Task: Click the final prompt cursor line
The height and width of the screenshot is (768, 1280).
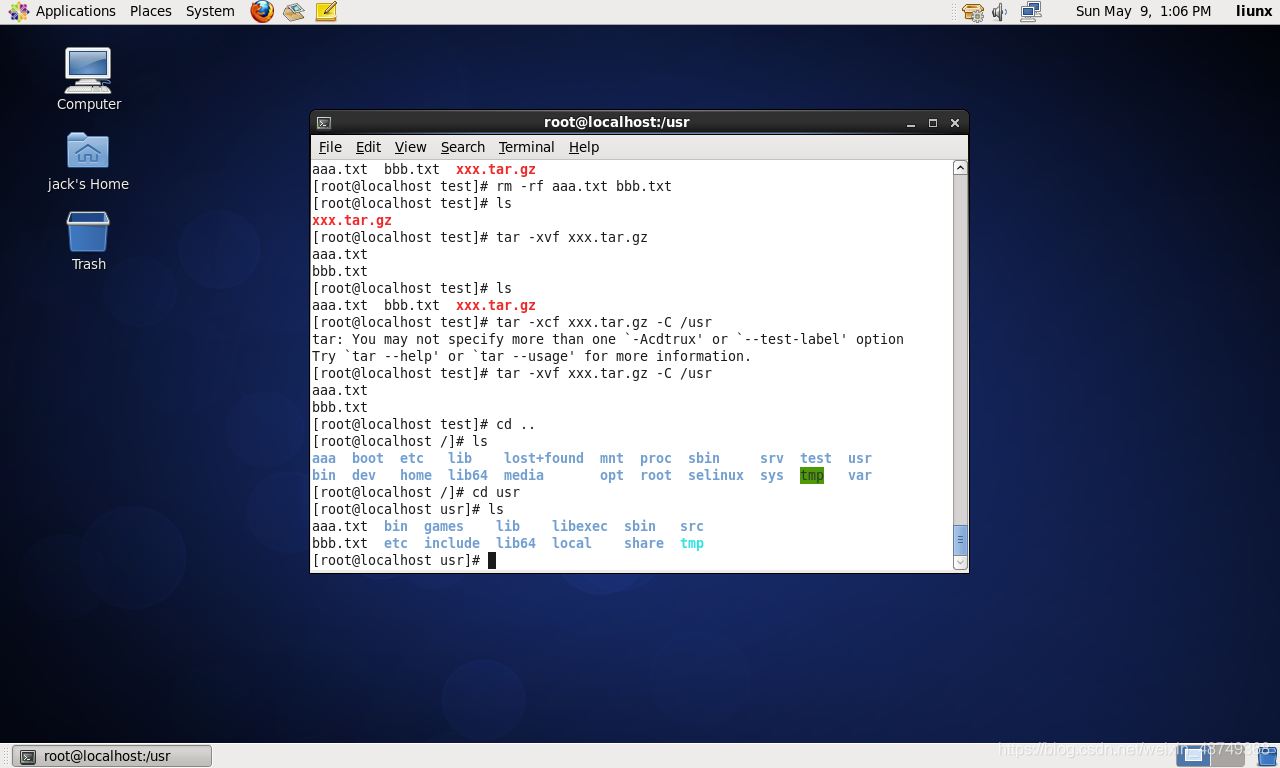Action: point(404,560)
